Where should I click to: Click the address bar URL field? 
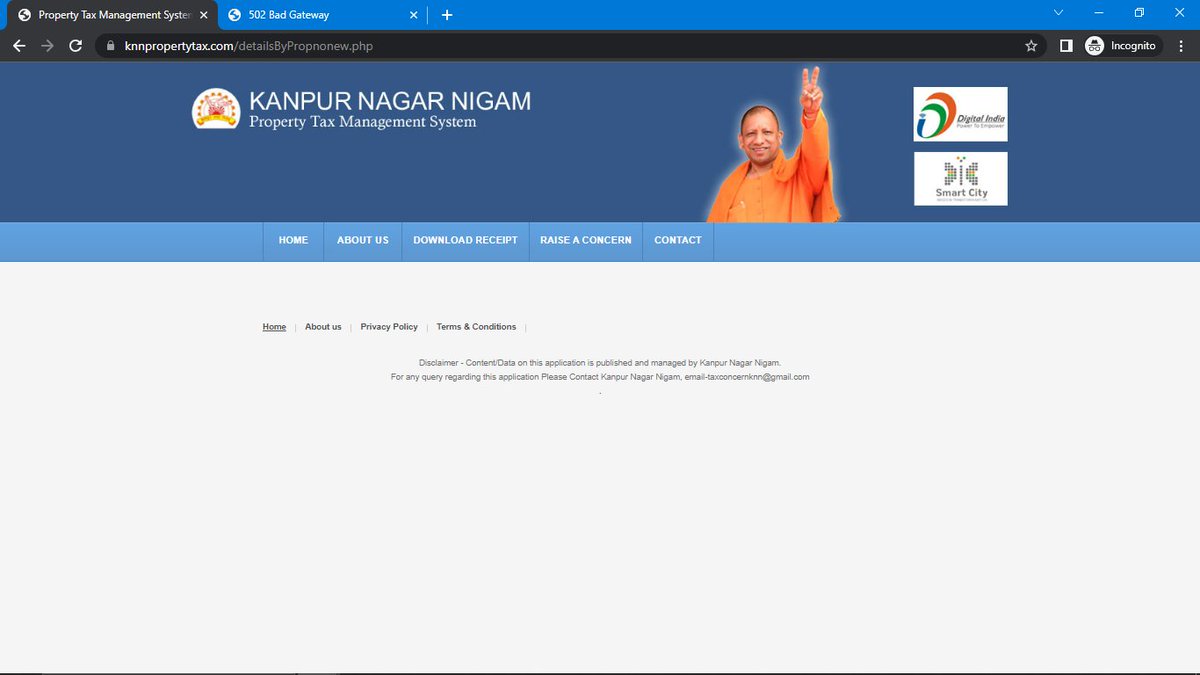coord(570,46)
